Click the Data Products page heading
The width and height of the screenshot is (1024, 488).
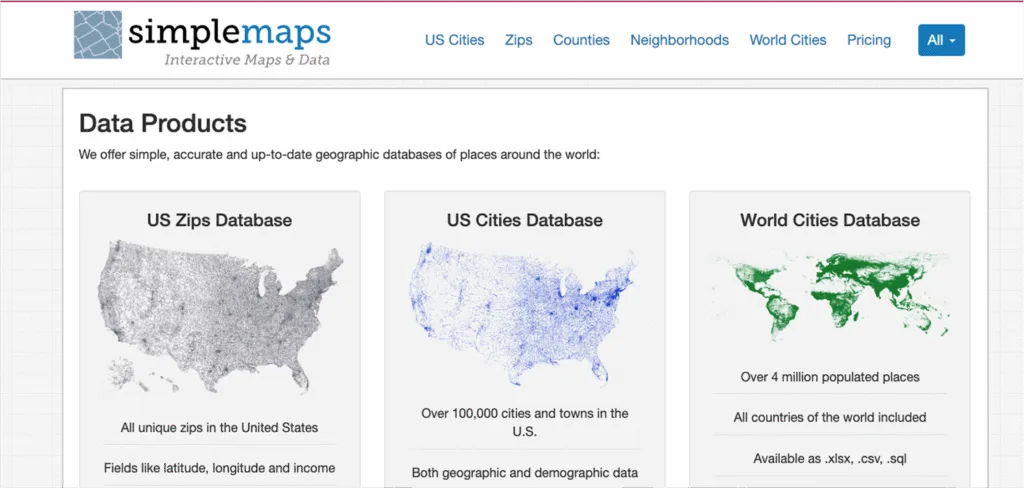[163, 123]
